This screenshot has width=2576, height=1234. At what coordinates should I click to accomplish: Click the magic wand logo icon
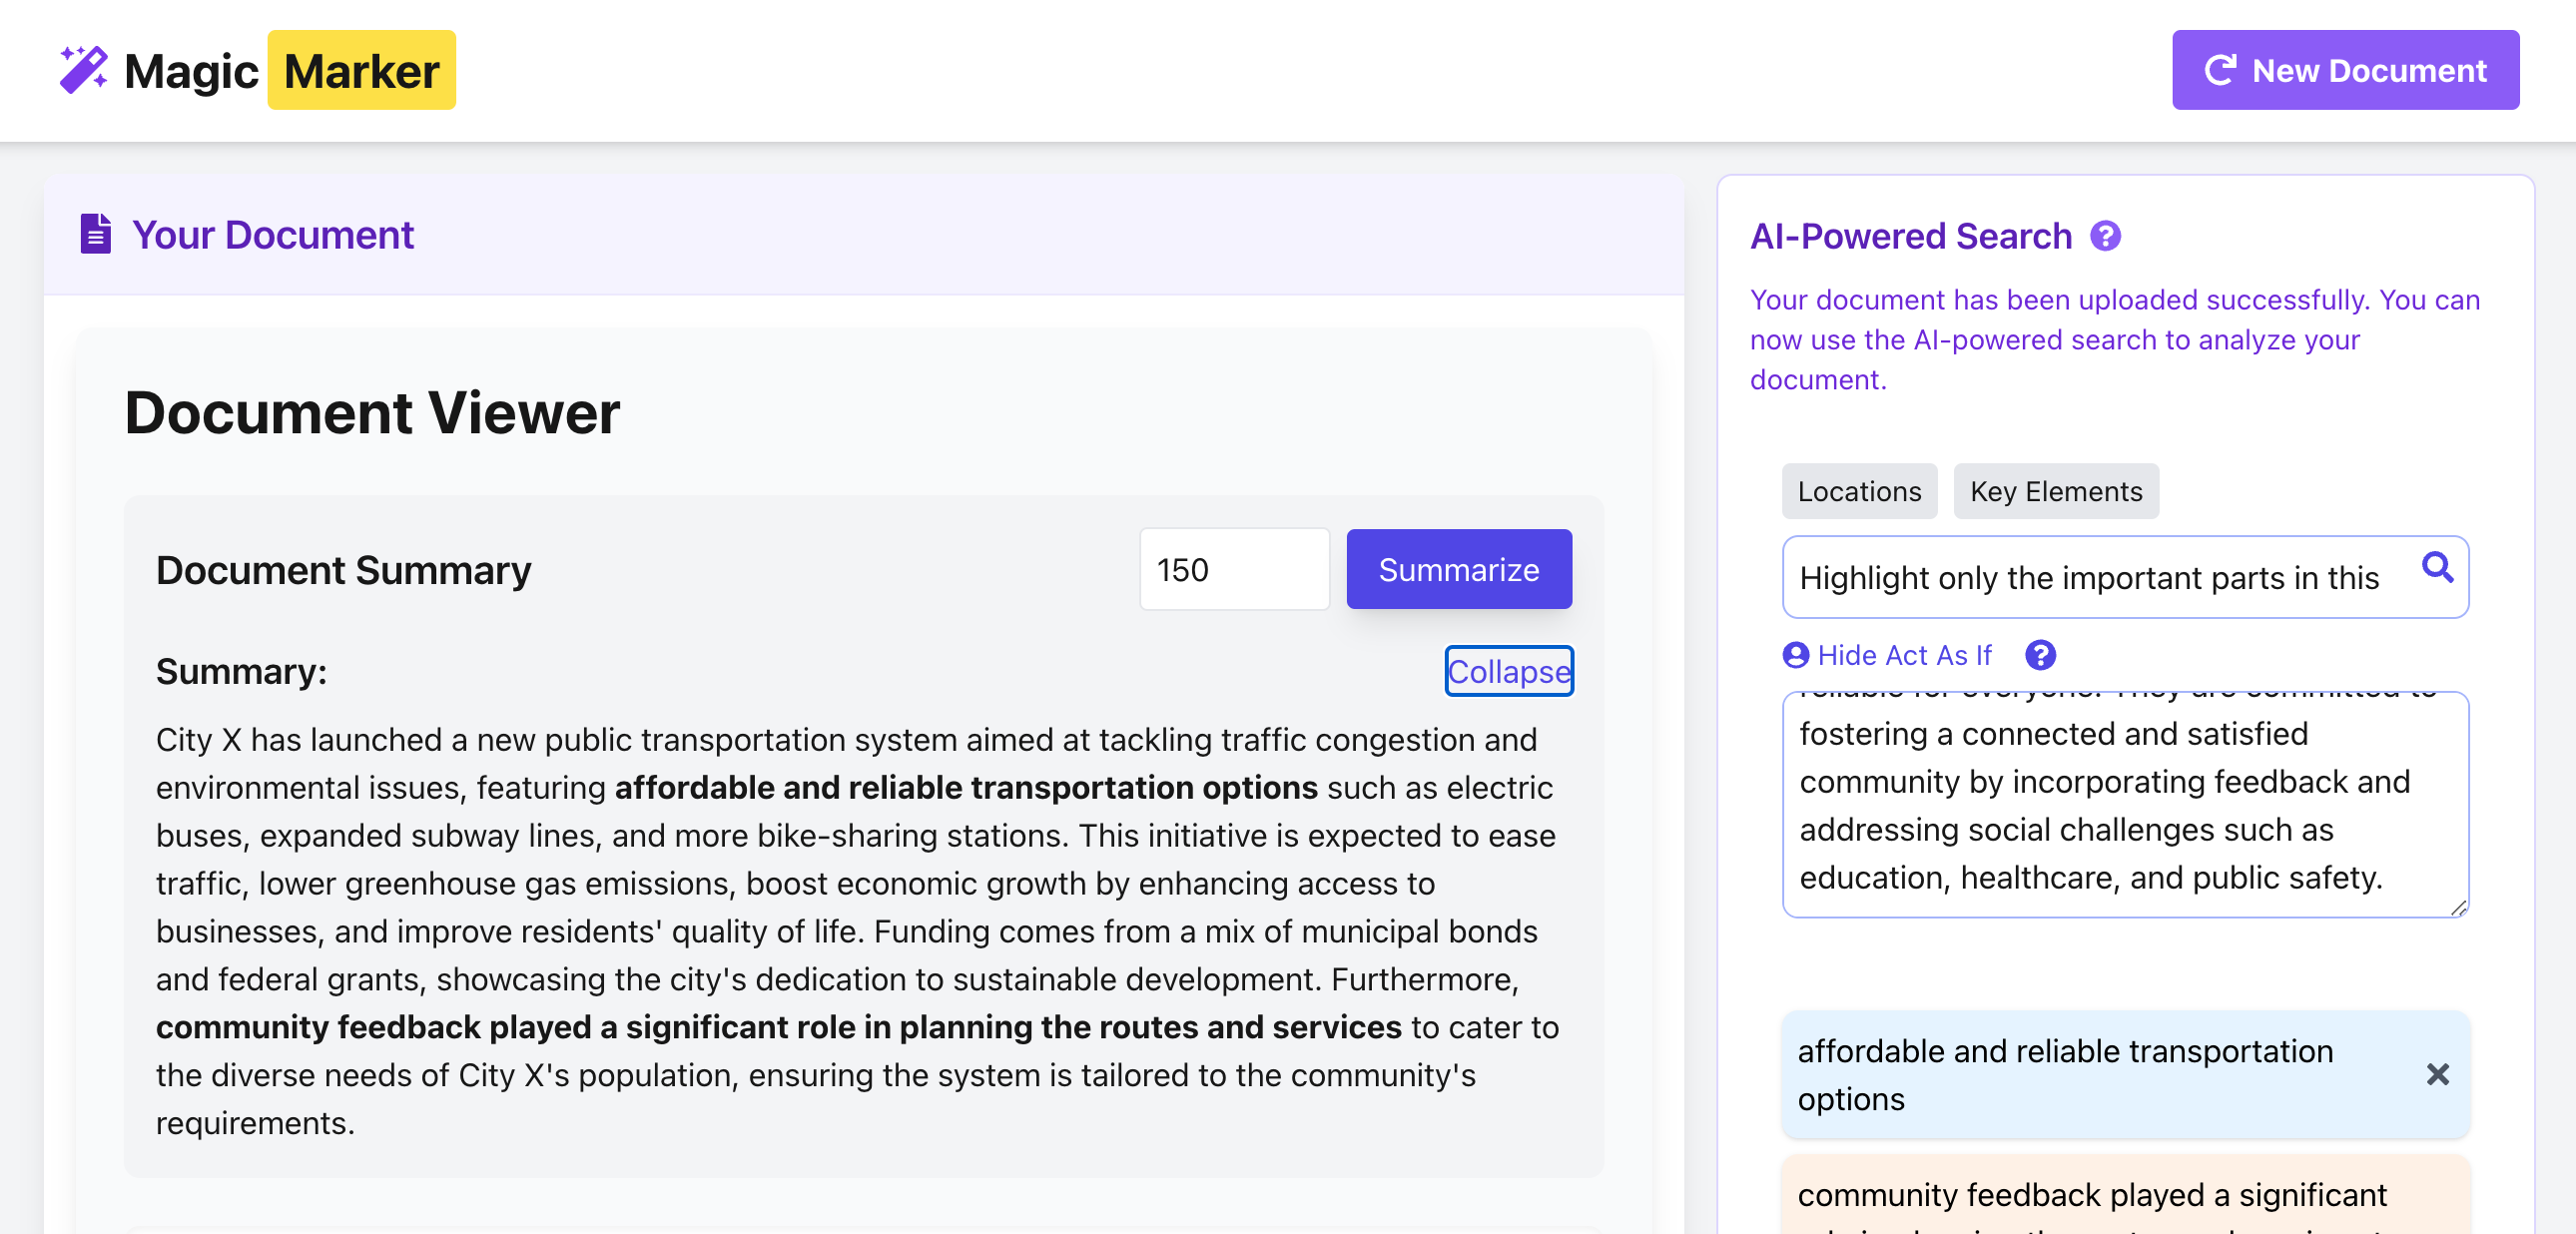tap(83, 70)
